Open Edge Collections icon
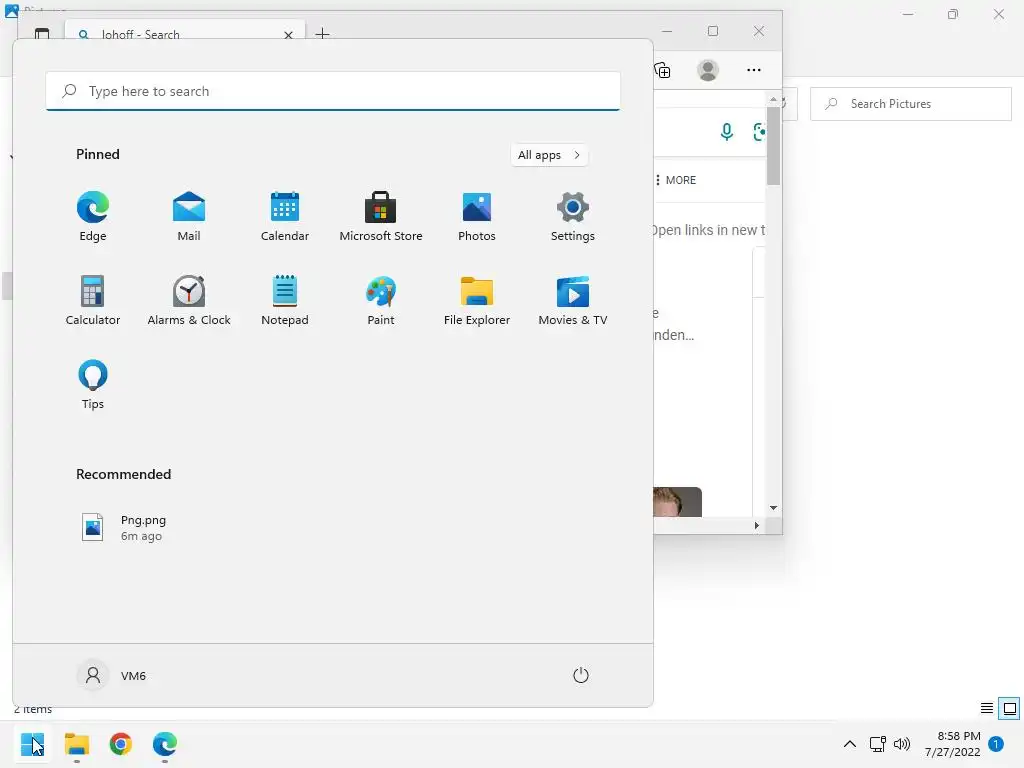Screen dimensions: 1024x768 (x=663, y=70)
